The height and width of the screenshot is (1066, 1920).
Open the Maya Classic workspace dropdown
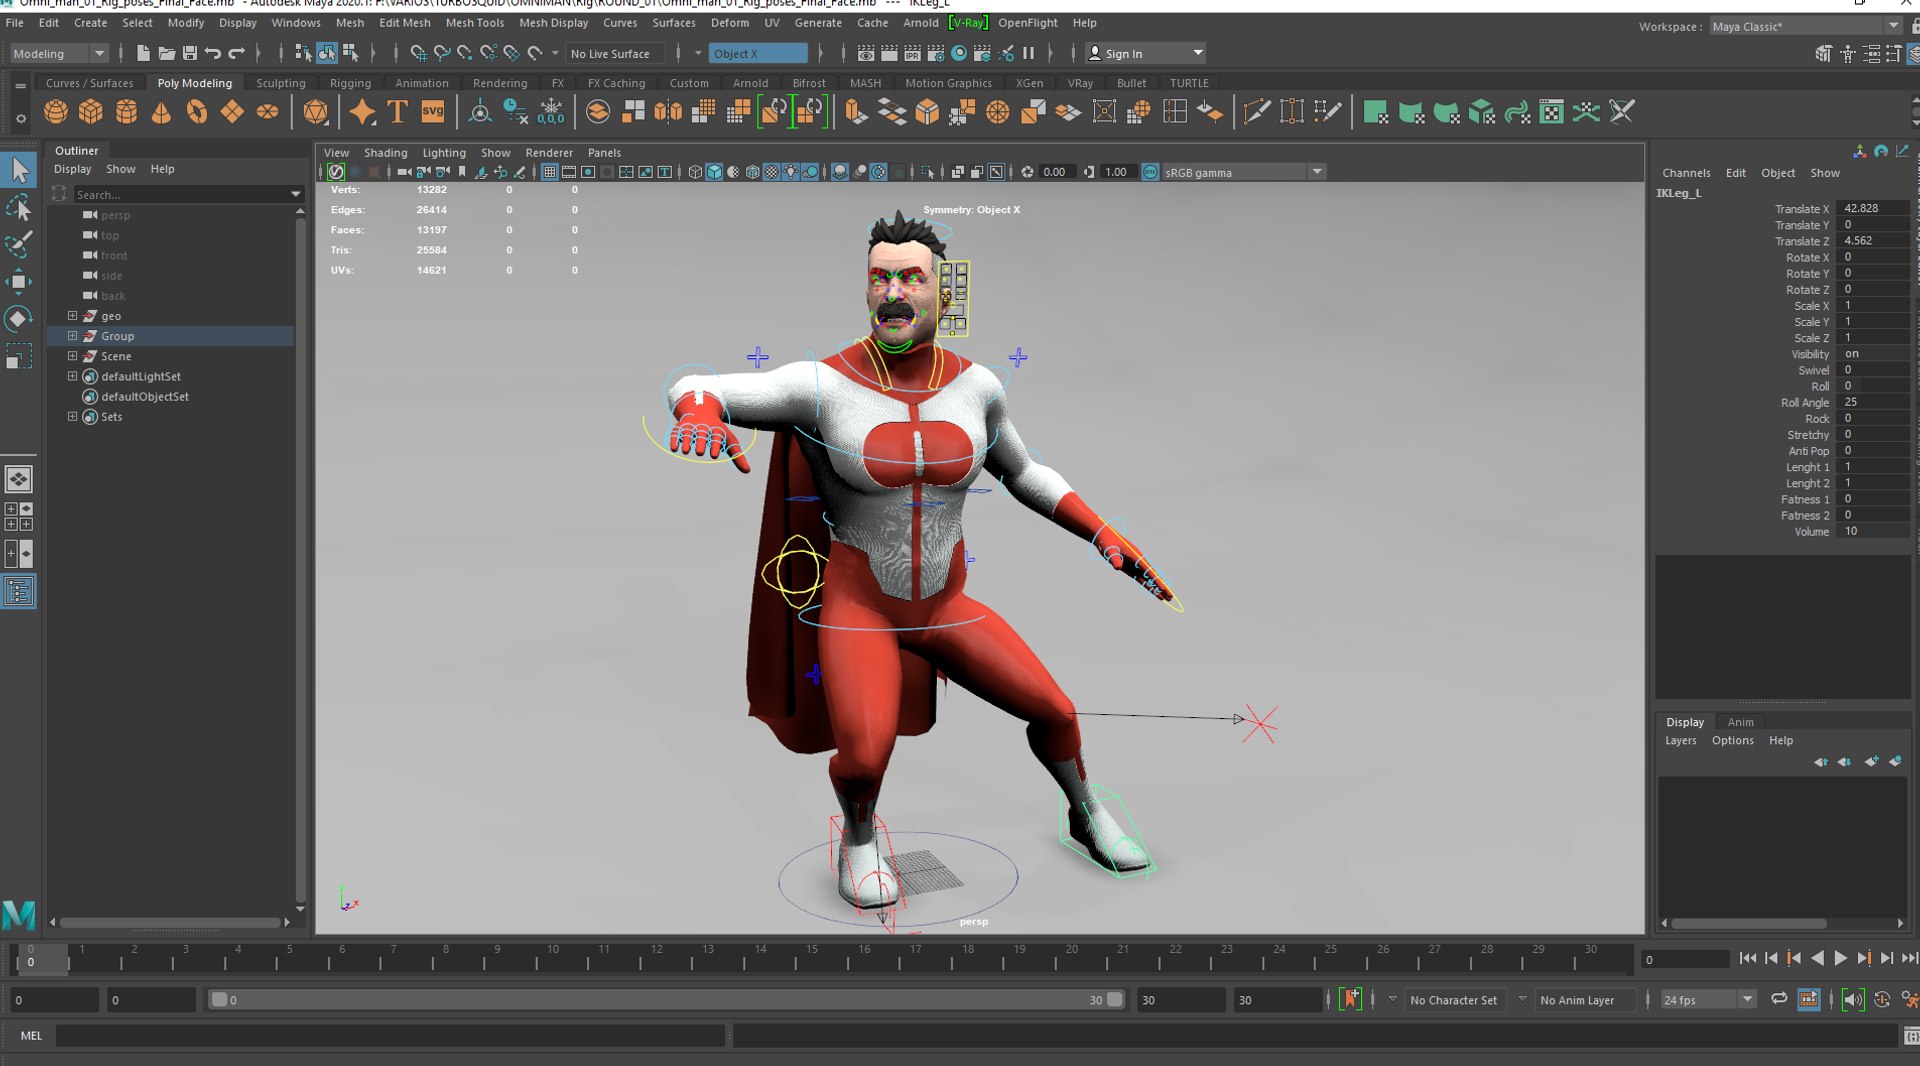(x=1804, y=26)
